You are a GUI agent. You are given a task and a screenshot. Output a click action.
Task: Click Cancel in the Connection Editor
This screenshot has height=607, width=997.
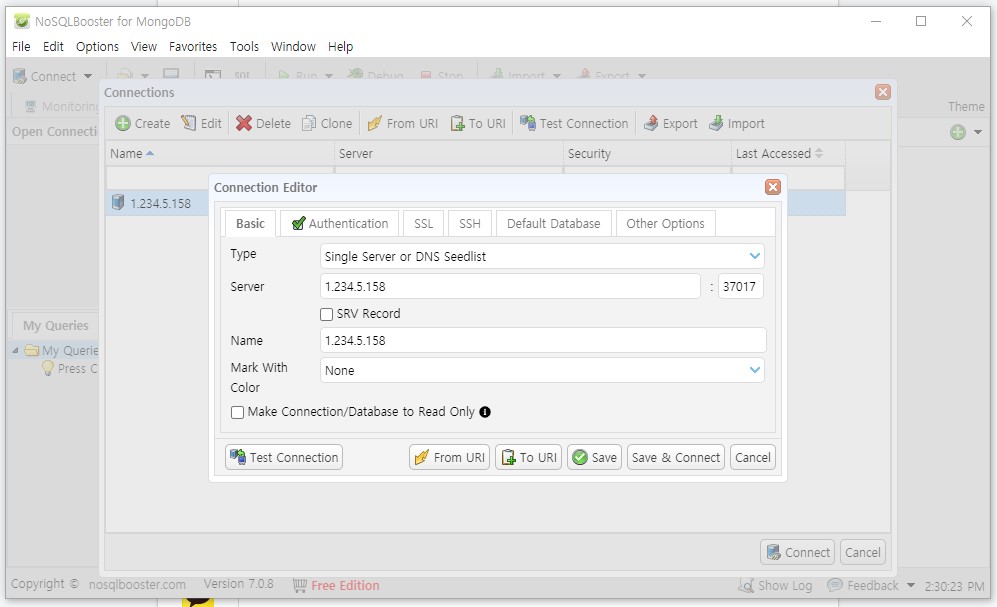(753, 457)
